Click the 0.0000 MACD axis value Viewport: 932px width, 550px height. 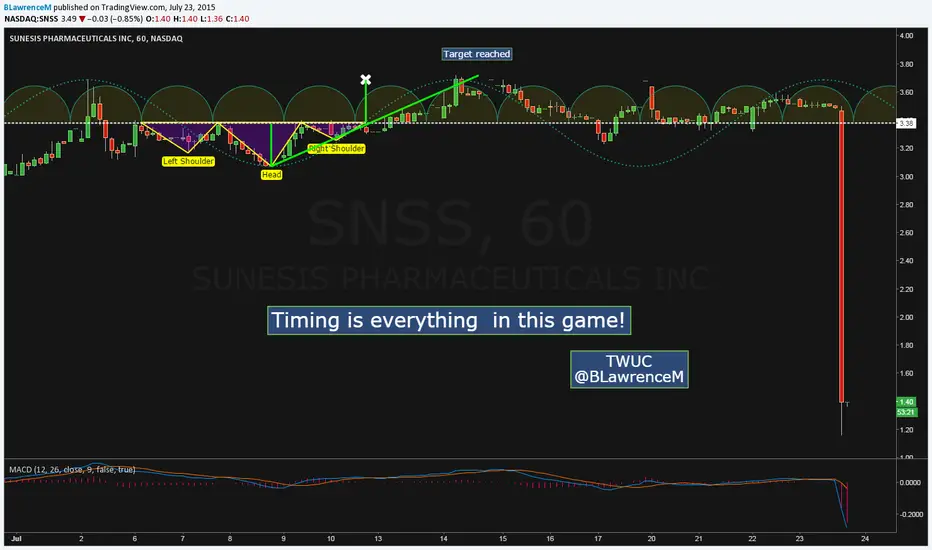[910, 482]
